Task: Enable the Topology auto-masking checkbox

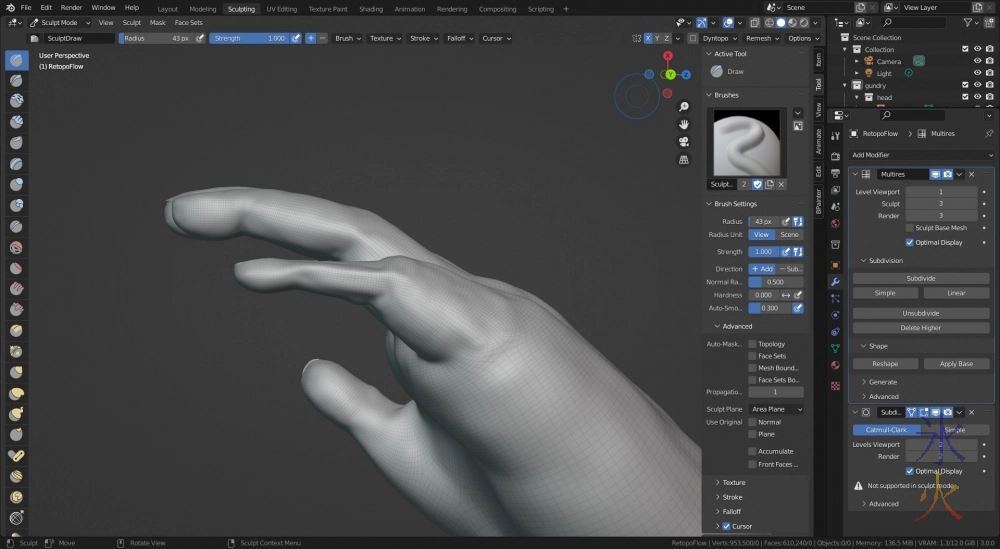Action: (752, 344)
